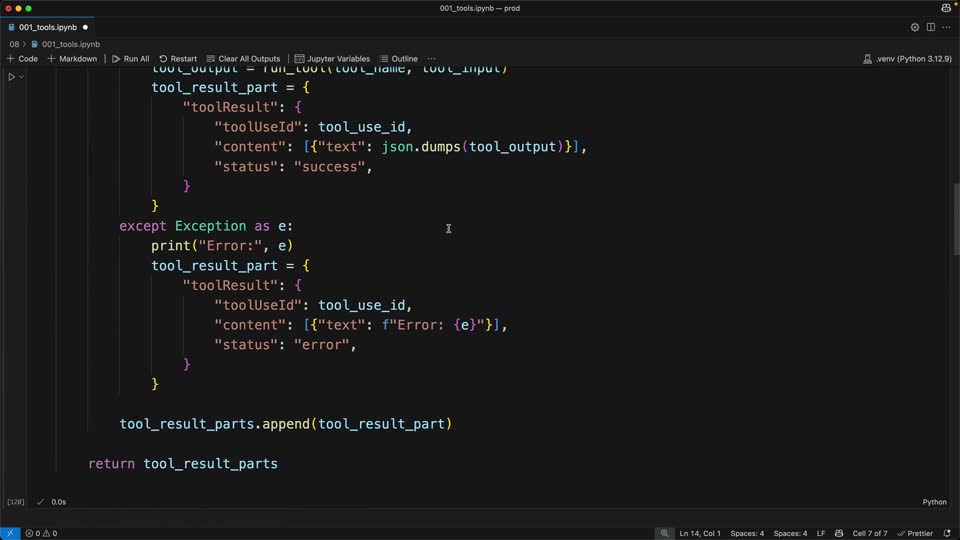Click the notebook file icon in tab

[x=12, y=27]
